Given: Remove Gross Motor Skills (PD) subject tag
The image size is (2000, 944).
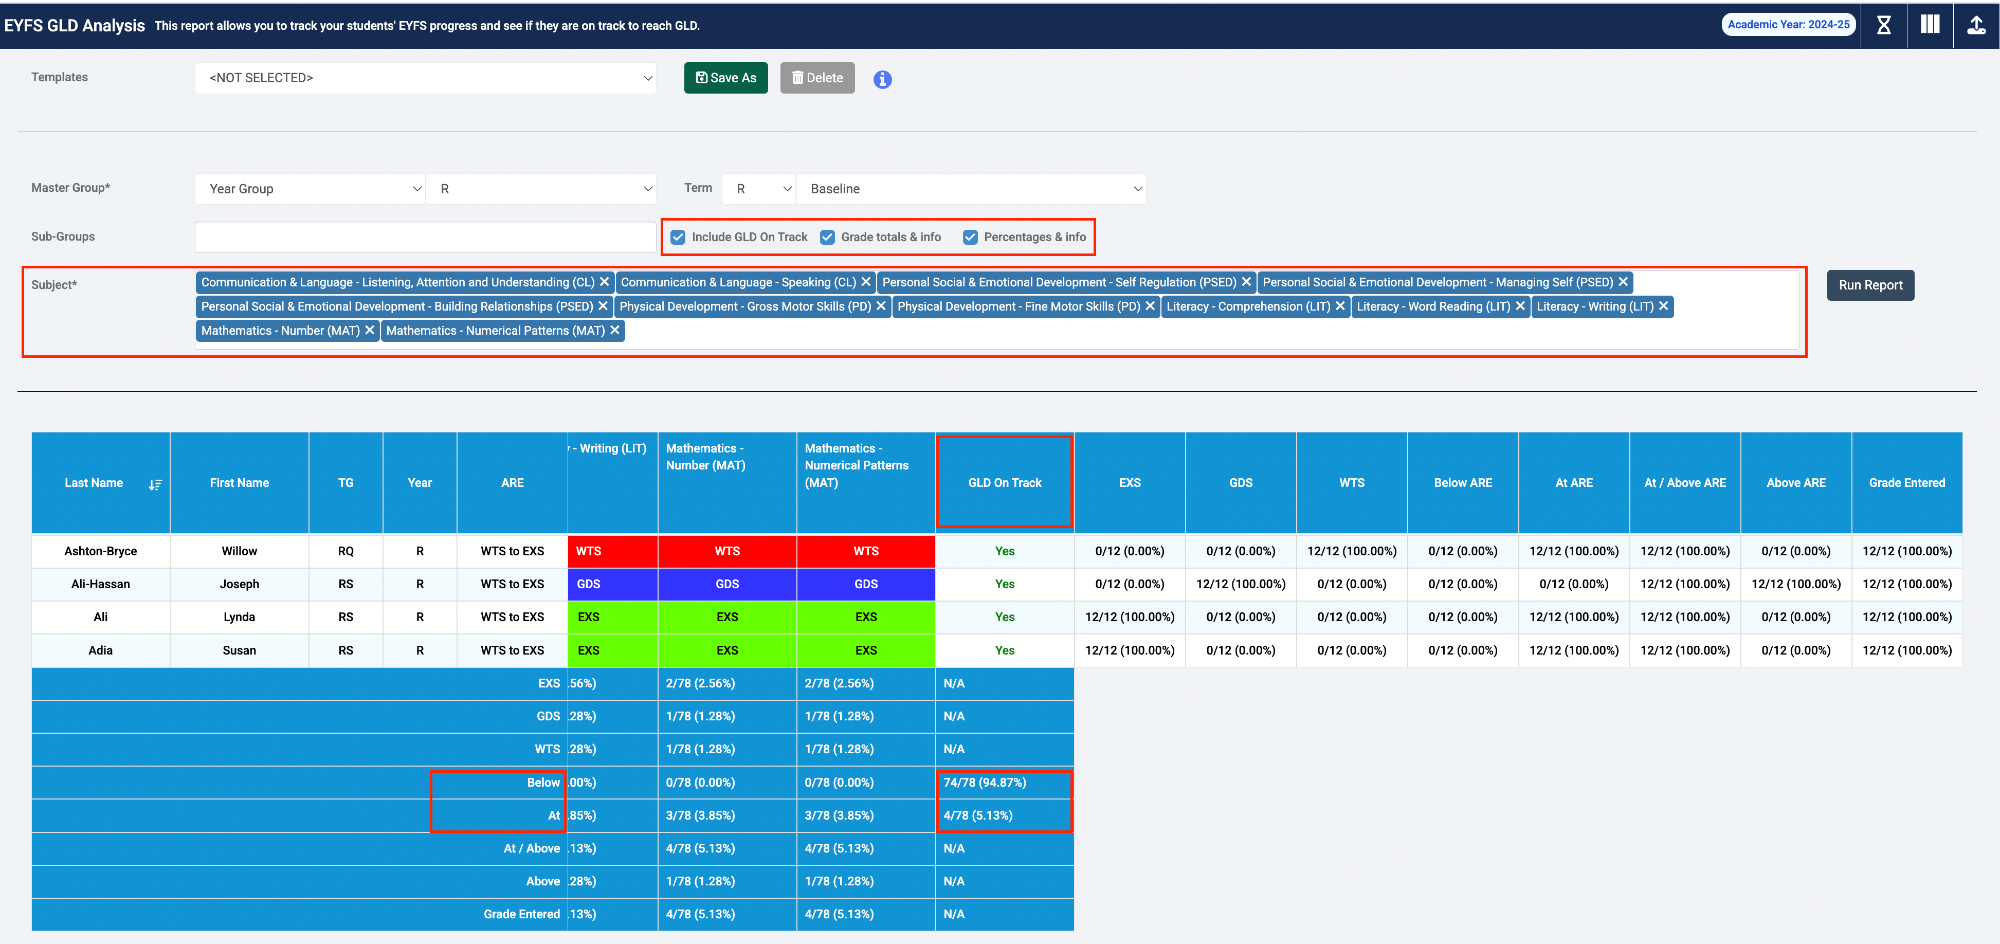Looking at the screenshot, I should [x=881, y=306].
